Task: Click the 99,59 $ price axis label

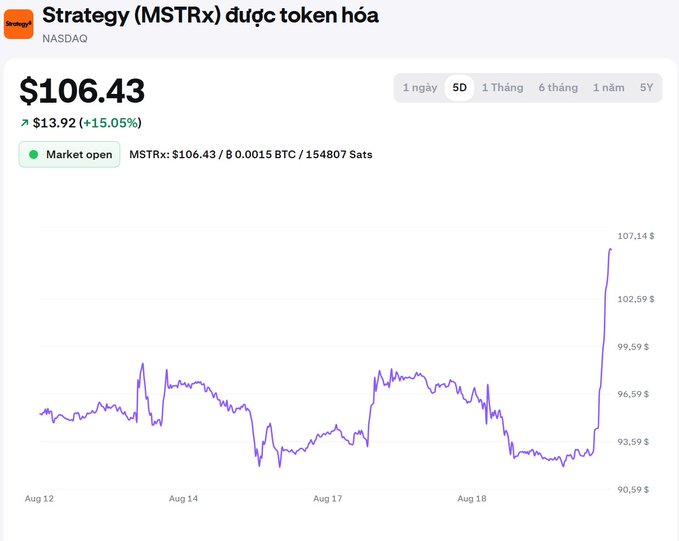Action: (633, 347)
